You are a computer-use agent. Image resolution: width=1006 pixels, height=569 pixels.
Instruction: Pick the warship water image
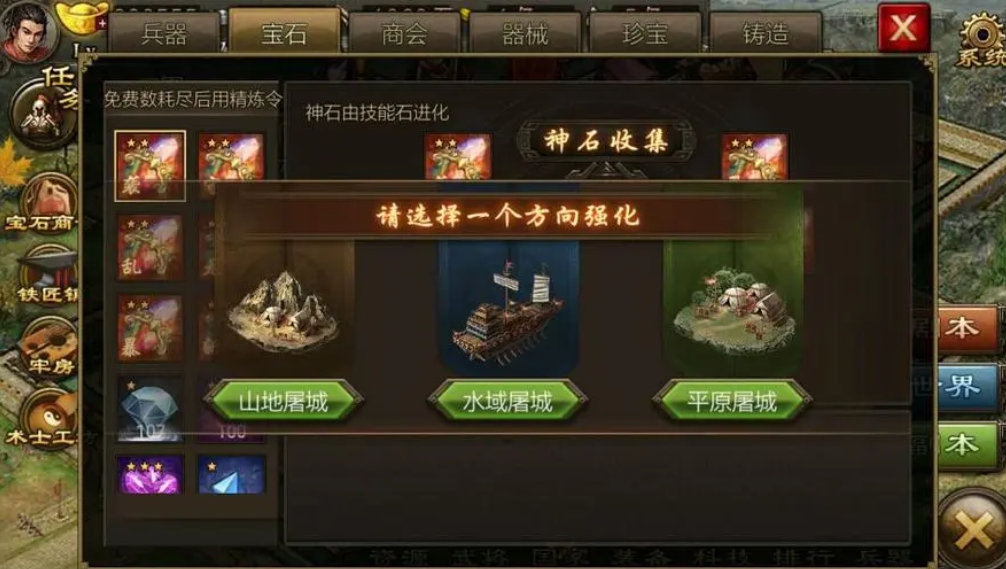509,309
